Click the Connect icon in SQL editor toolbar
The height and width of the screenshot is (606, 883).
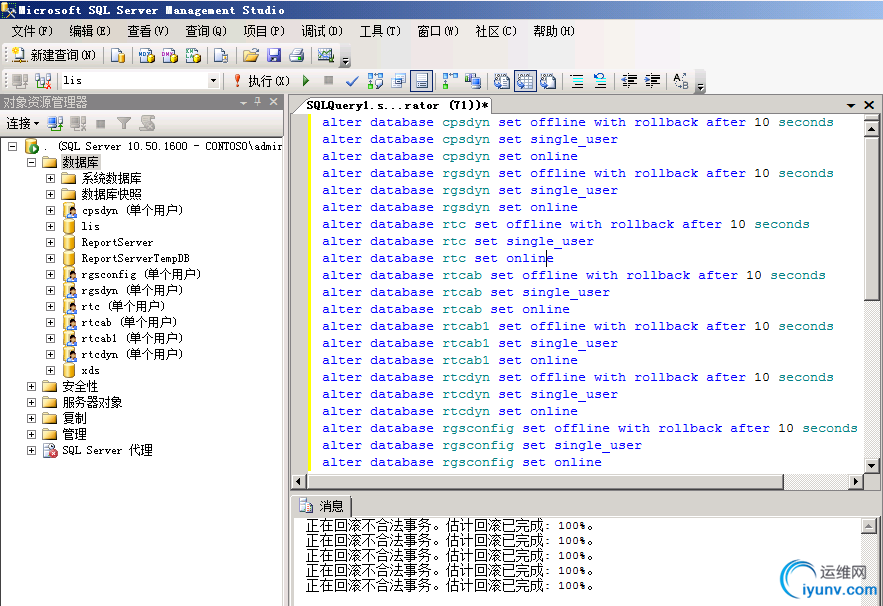[20, 81]
